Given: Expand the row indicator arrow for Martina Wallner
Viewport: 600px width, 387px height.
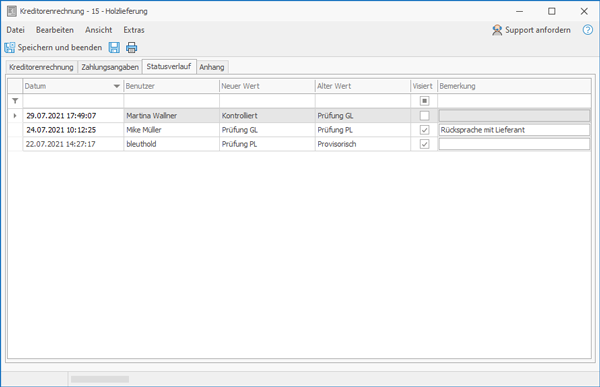Looking at the screenshot, I should tap(15, 116).
